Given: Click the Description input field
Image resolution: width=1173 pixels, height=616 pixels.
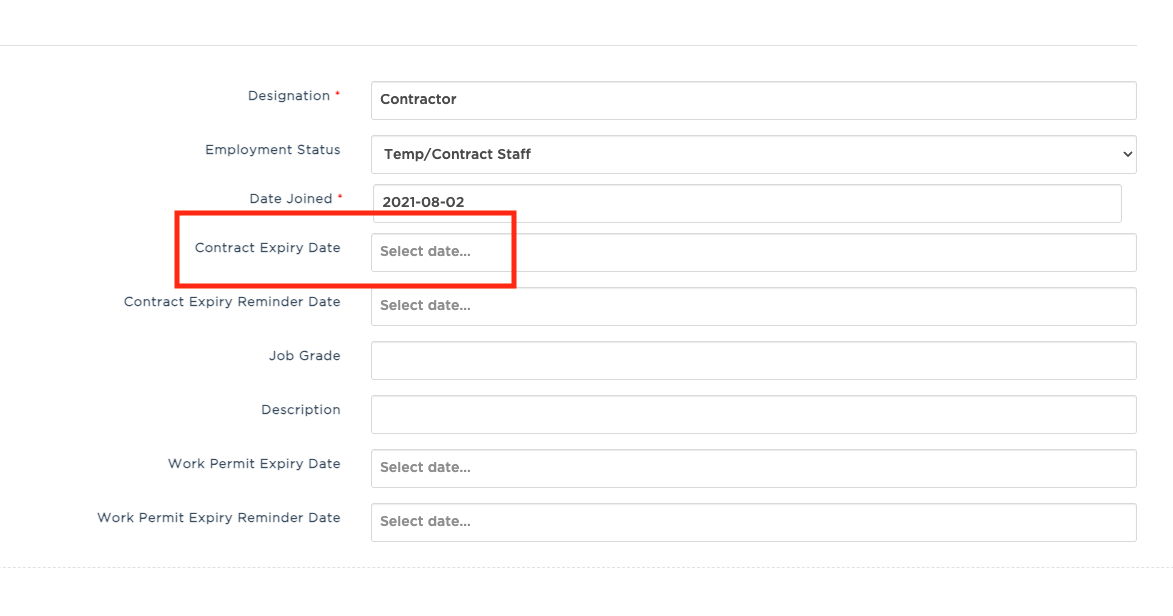Looking at the screenshot, I should (753, 414).
